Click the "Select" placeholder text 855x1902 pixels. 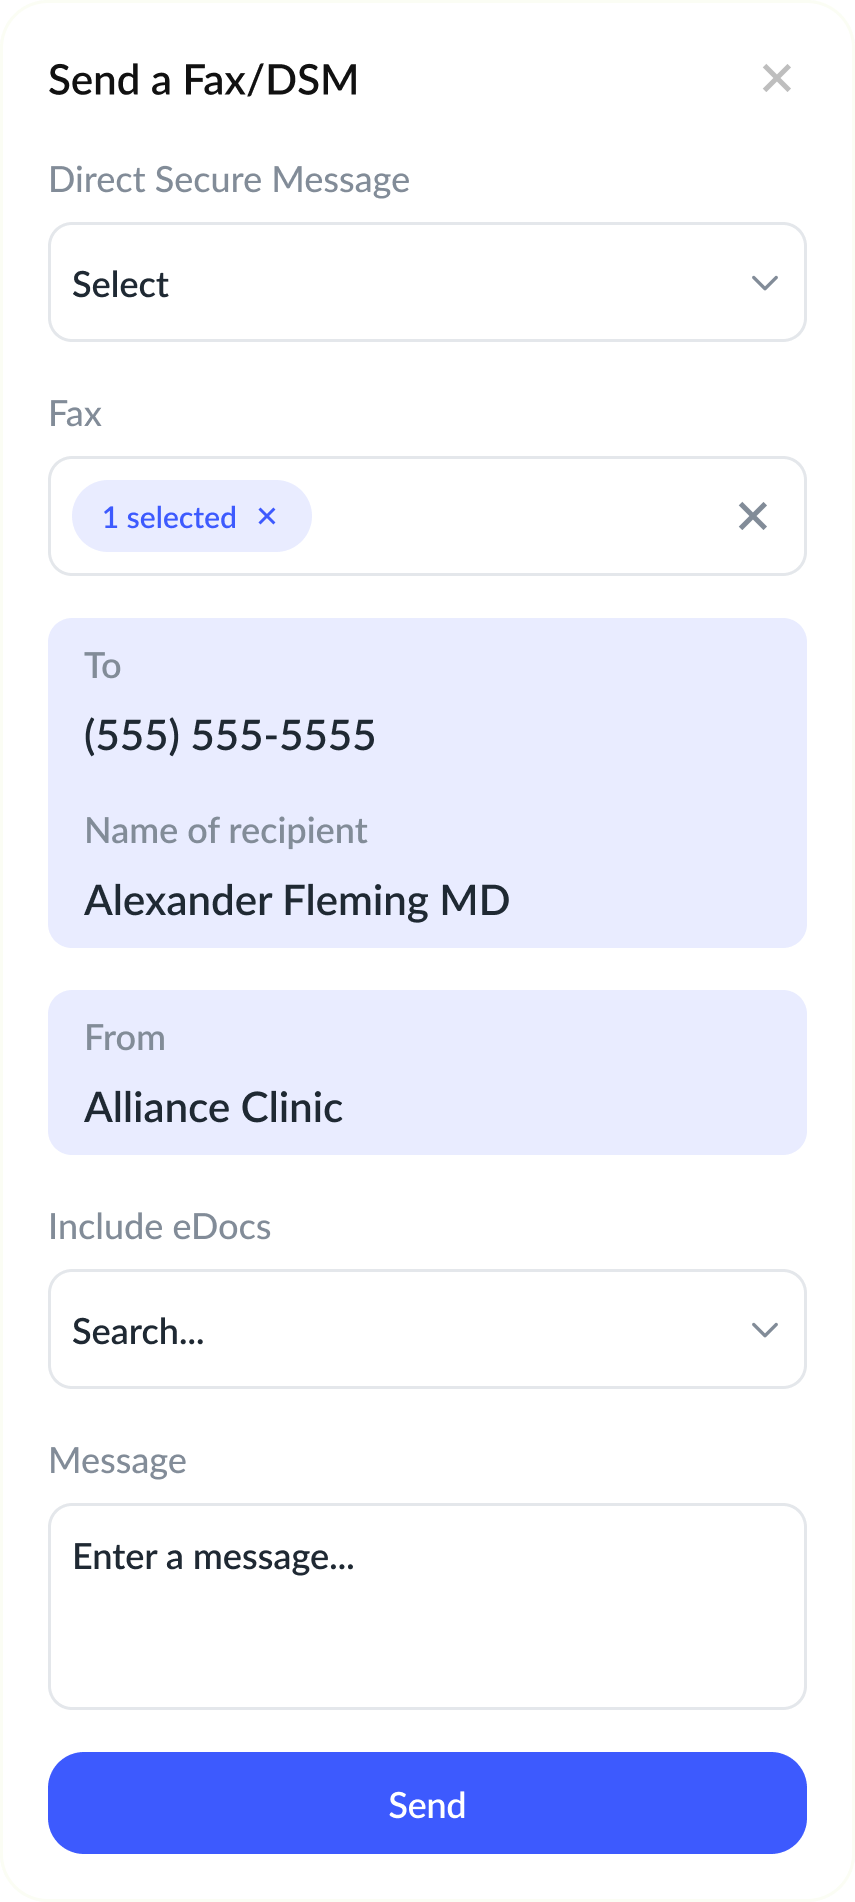[x=121, y=285]
